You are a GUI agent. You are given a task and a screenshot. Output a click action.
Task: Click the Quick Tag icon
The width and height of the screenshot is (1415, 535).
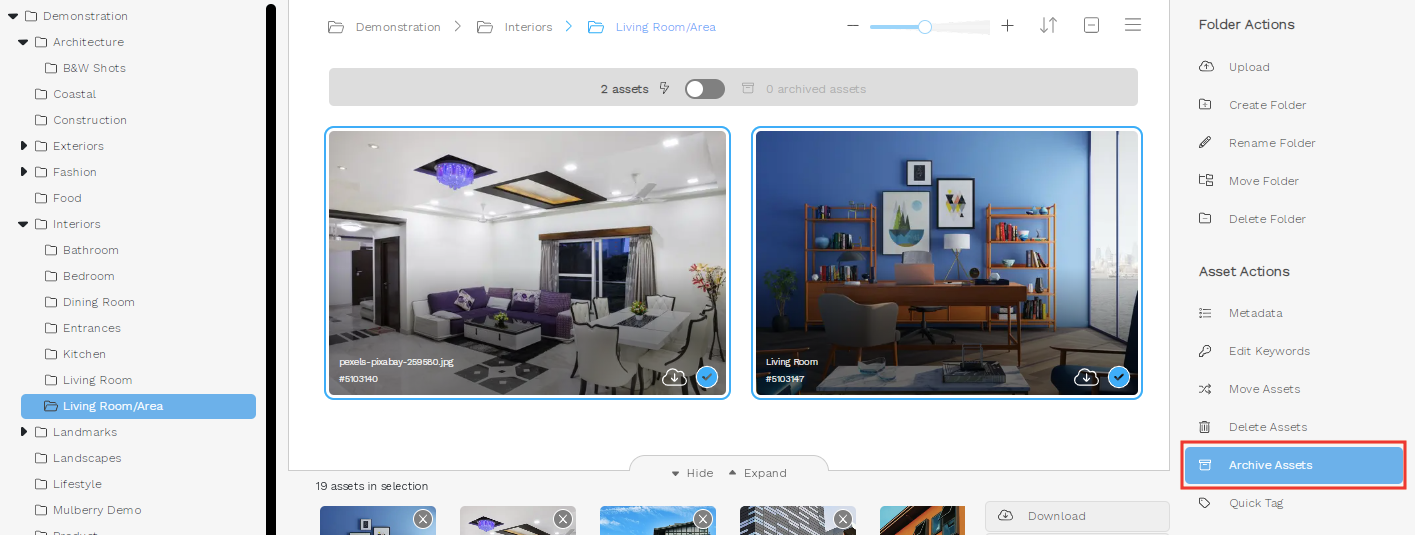pos(1205,503)
